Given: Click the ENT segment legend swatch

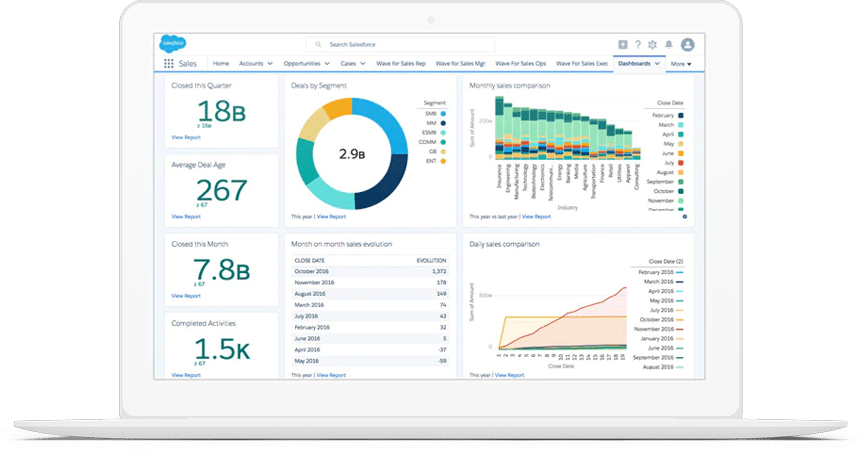Looking at the screenshot, I should (x=443, y=161).
